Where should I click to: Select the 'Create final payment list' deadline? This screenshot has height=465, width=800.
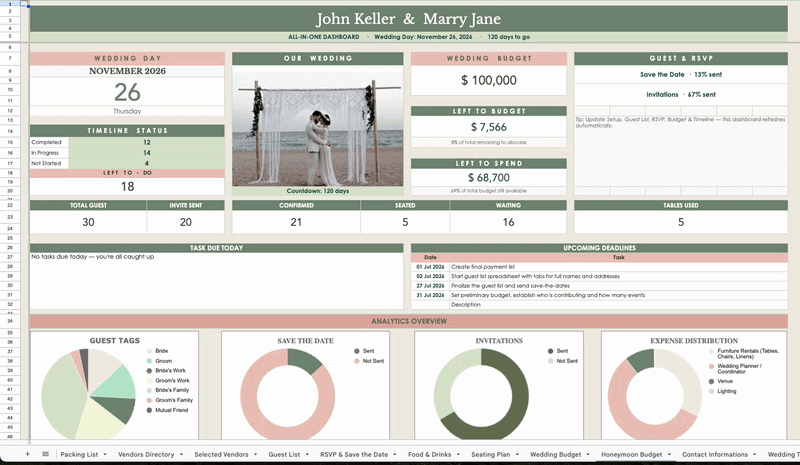click(618, 267)
